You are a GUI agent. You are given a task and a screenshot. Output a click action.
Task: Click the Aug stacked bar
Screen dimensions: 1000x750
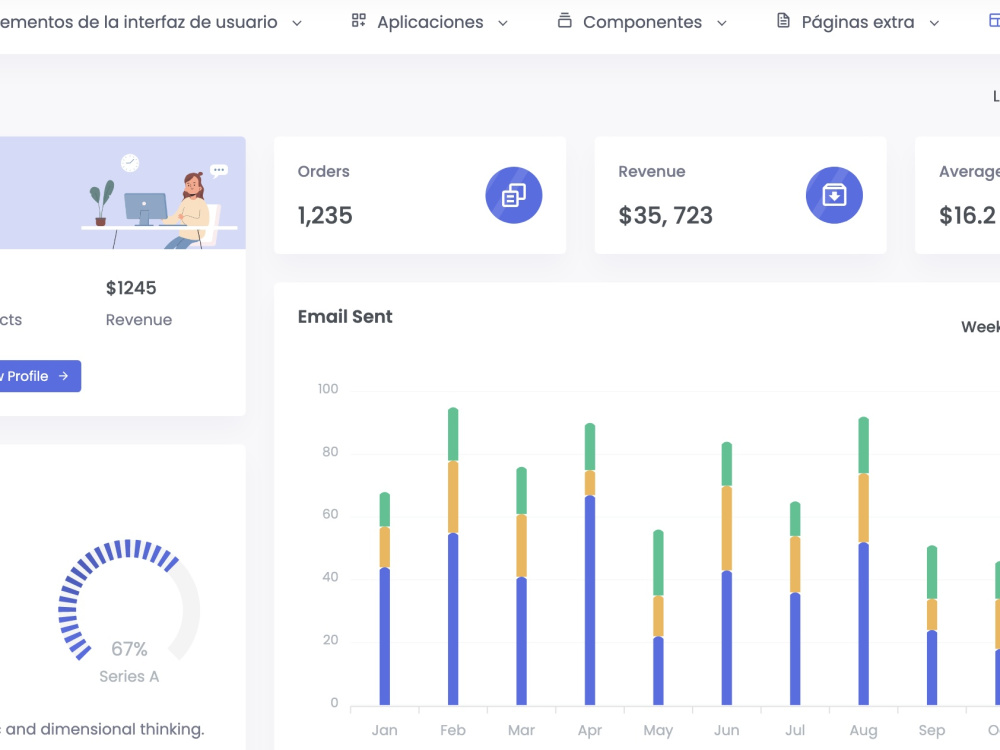(x=864, y=561)
